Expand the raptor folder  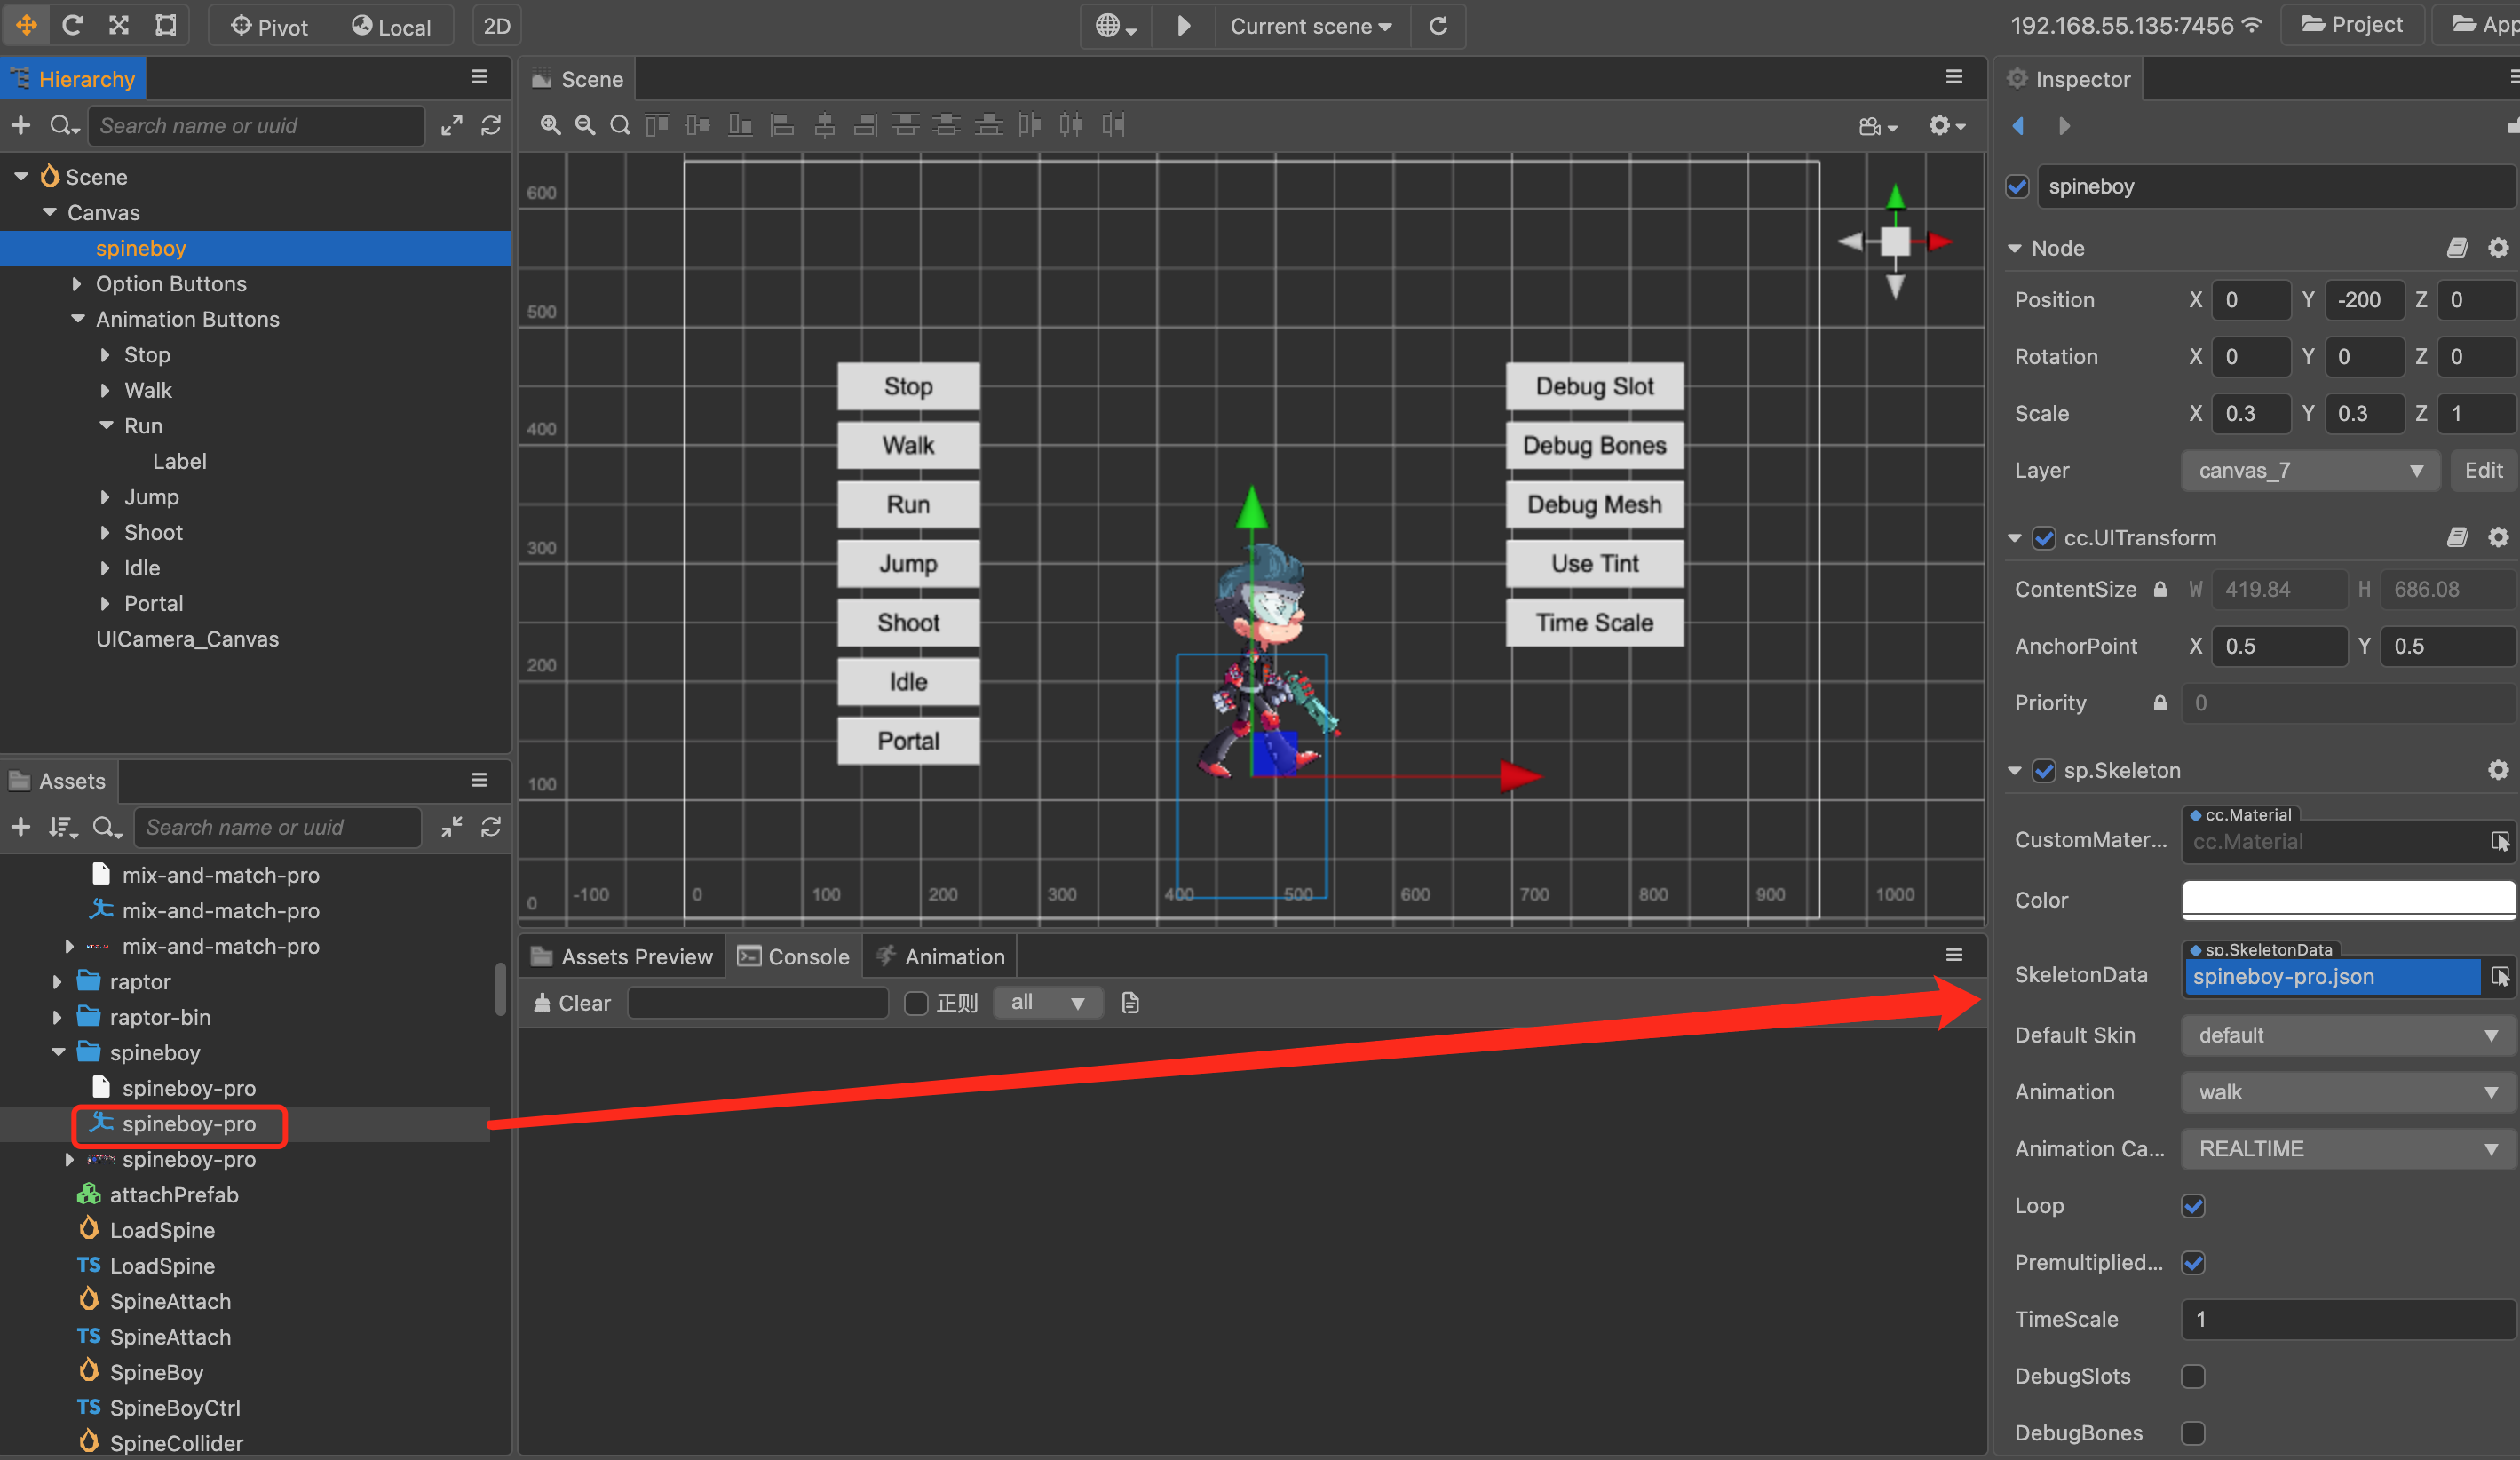point(57,982)
